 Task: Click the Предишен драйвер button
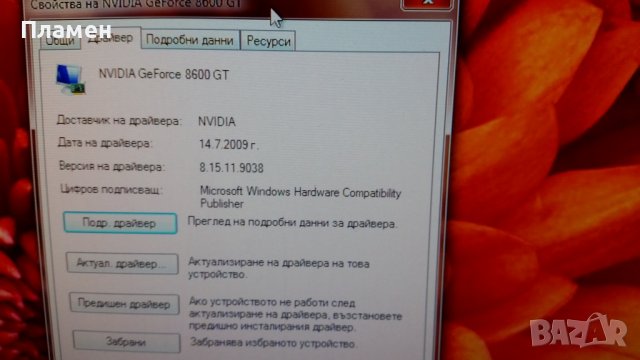[x=124, y=304]
